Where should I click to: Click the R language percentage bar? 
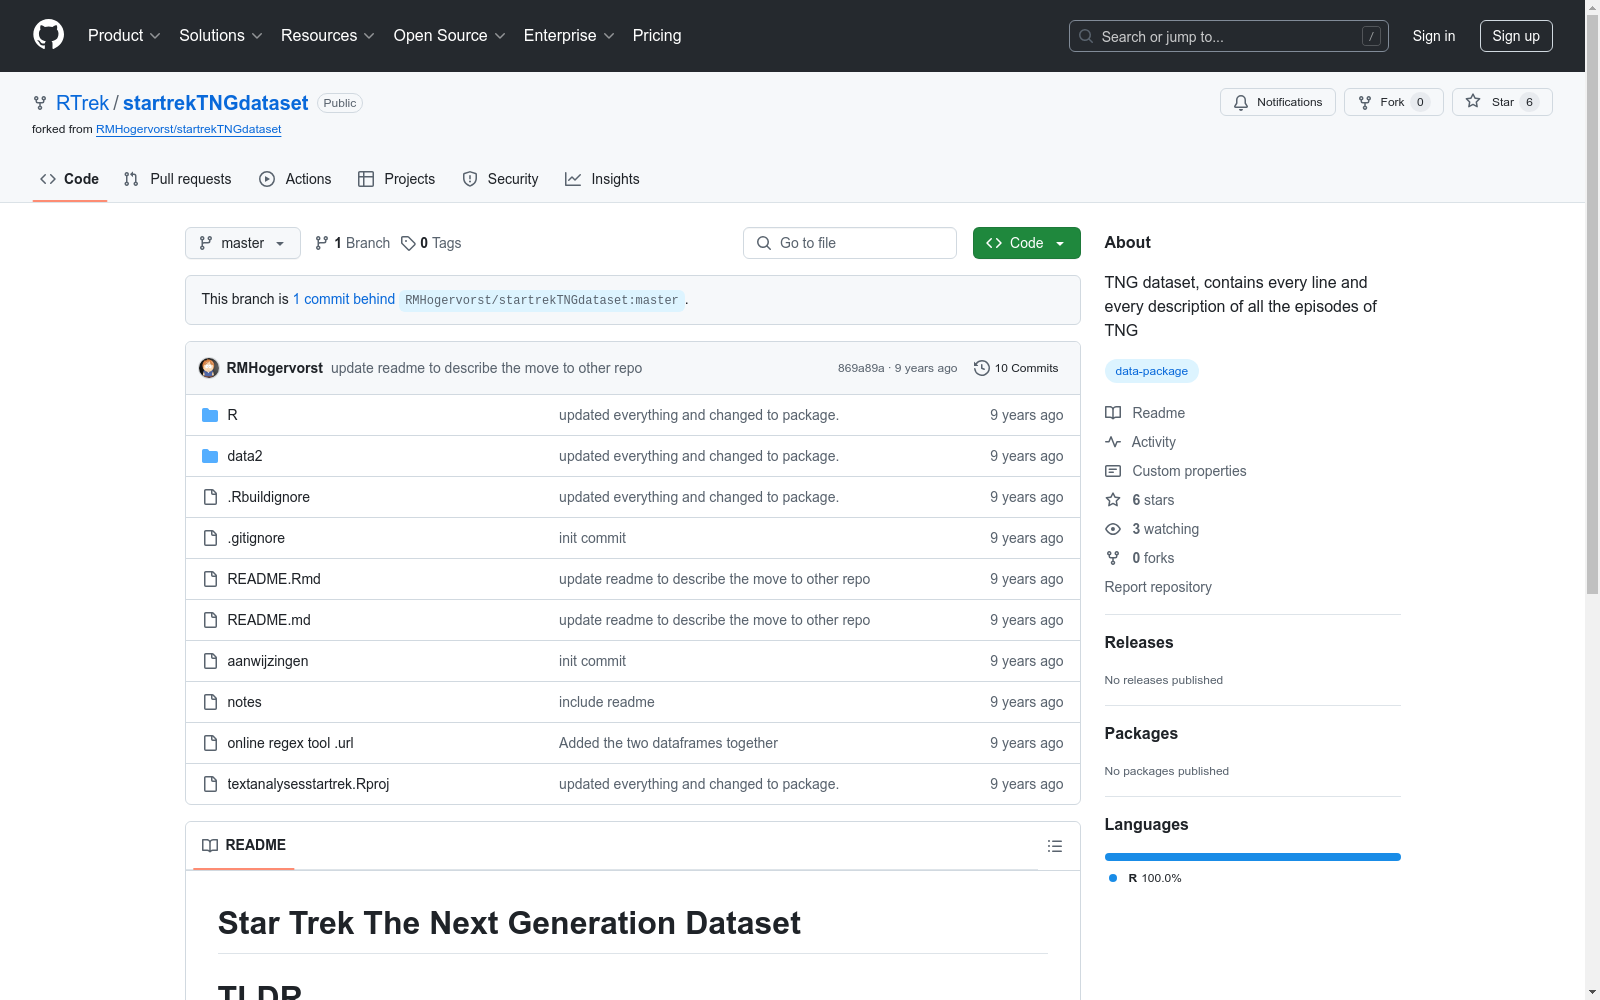coord(1253,857)
